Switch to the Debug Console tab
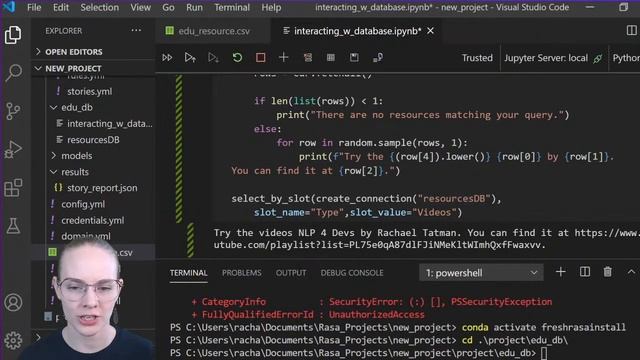Image resolution: width=640 pixels, height=360 pixels. click(x=352, y=273)
